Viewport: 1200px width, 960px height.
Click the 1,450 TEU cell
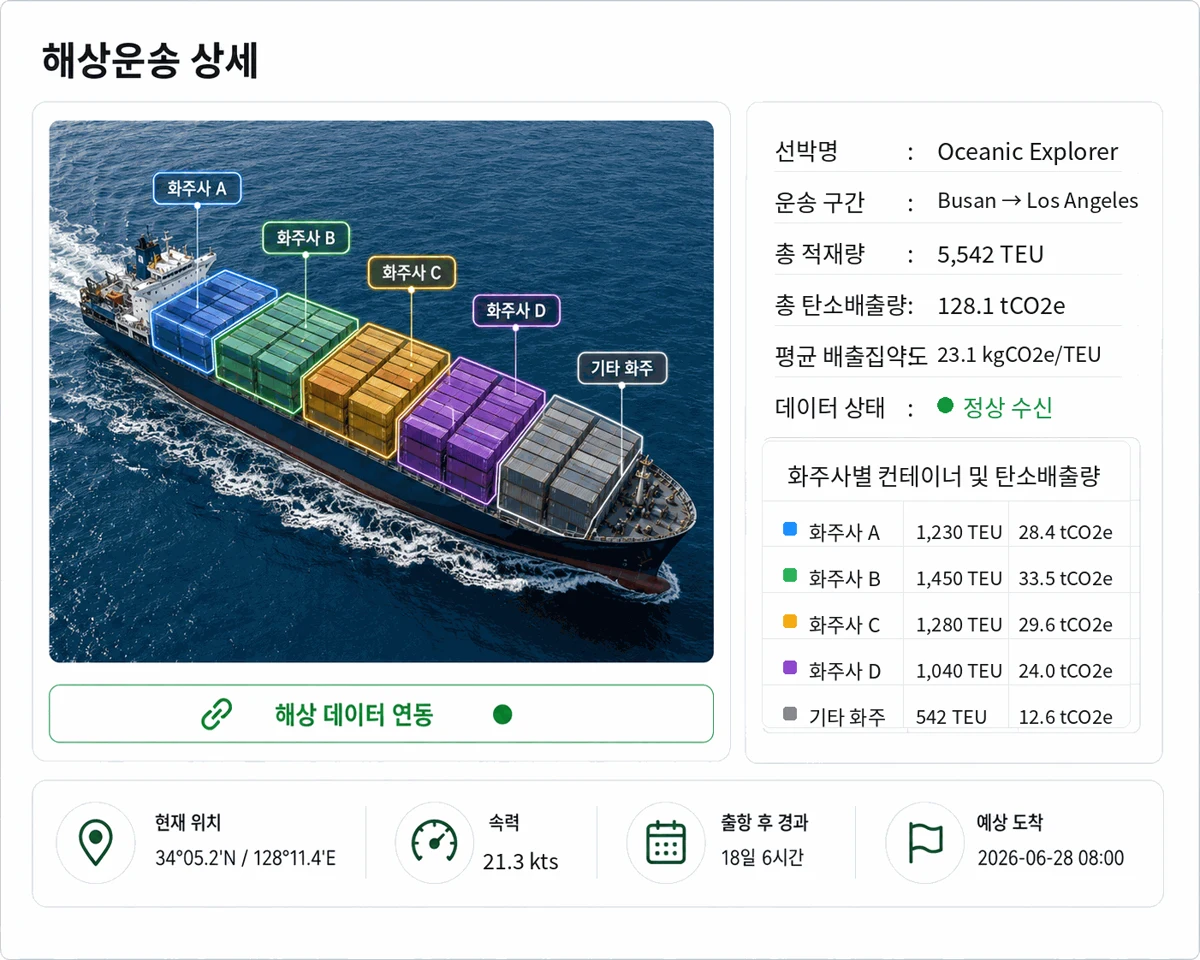point(958,578)
